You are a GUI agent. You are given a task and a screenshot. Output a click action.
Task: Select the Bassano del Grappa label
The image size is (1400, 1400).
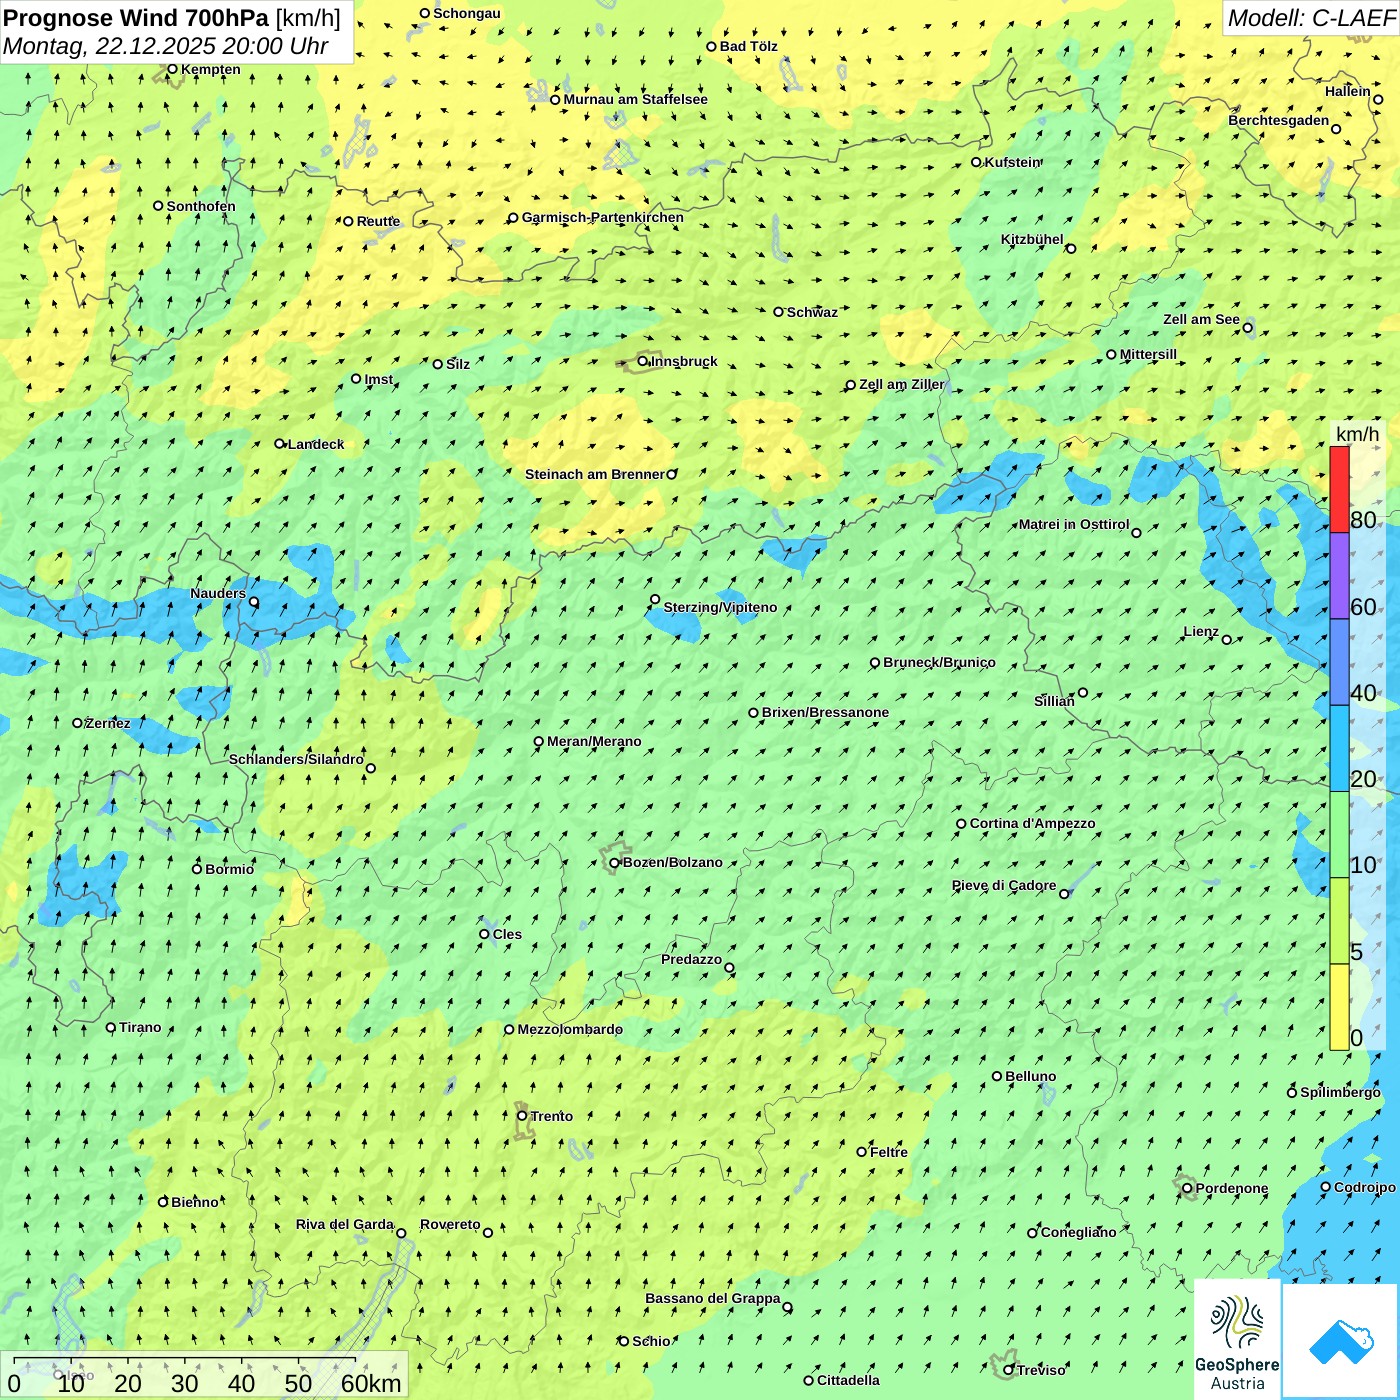(713, 1298)
